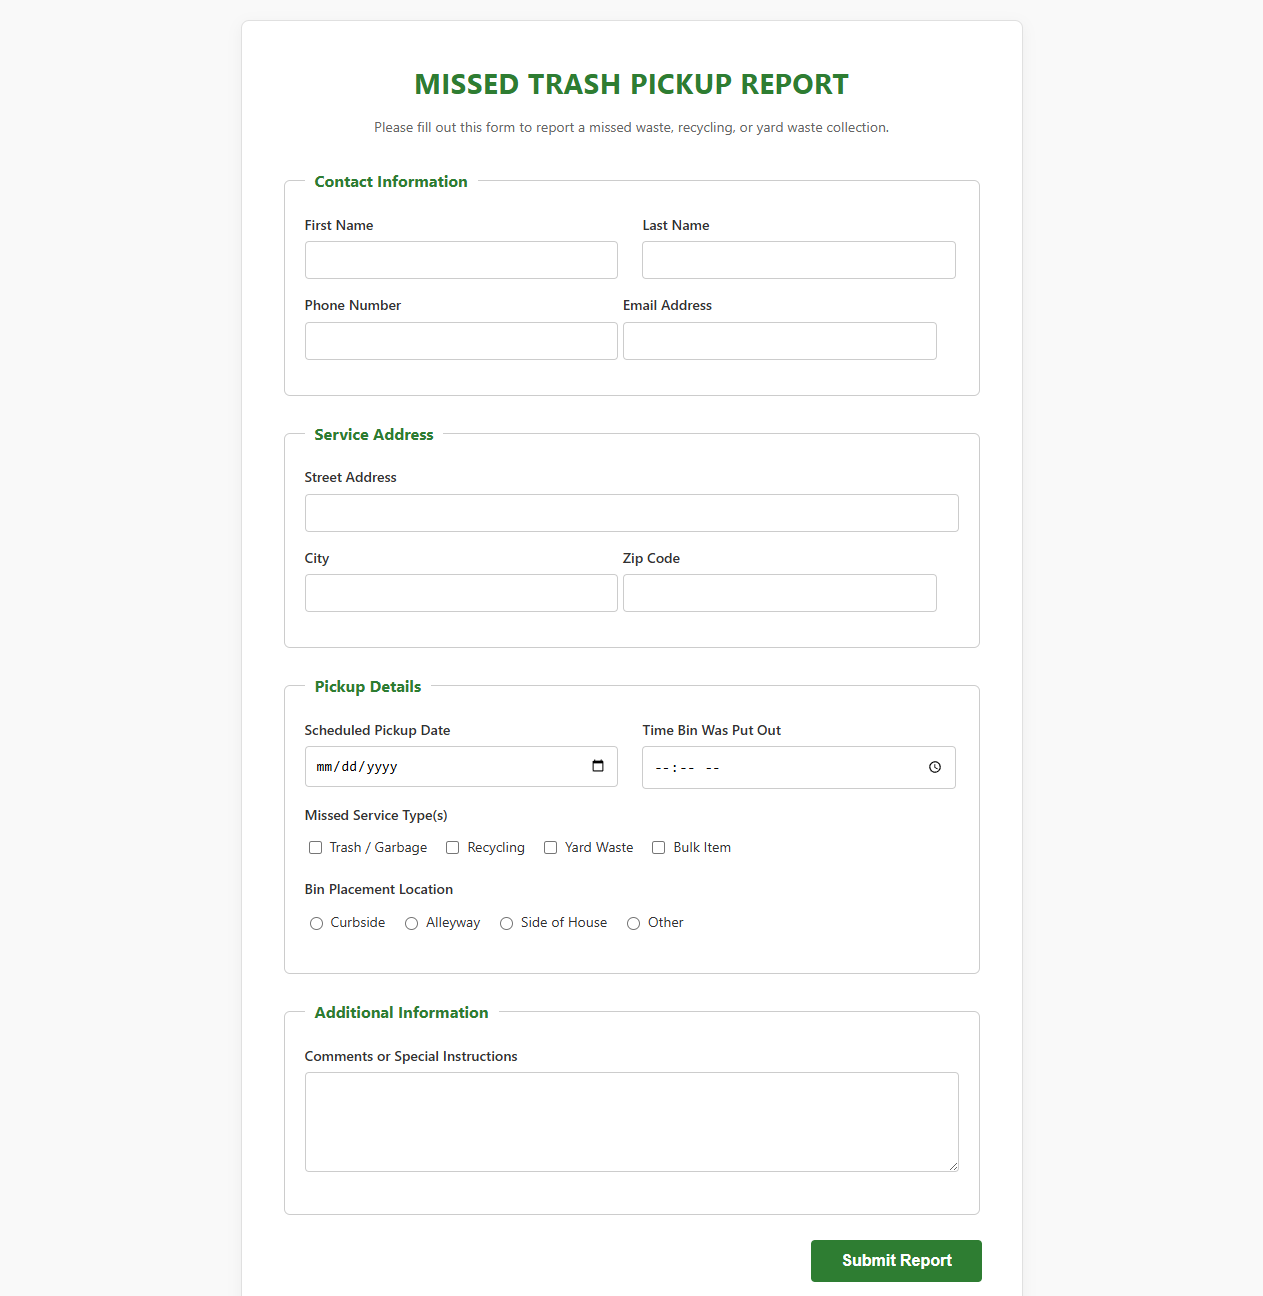
Task: Check the Recycling checkbox
Action: coord(453,847)
